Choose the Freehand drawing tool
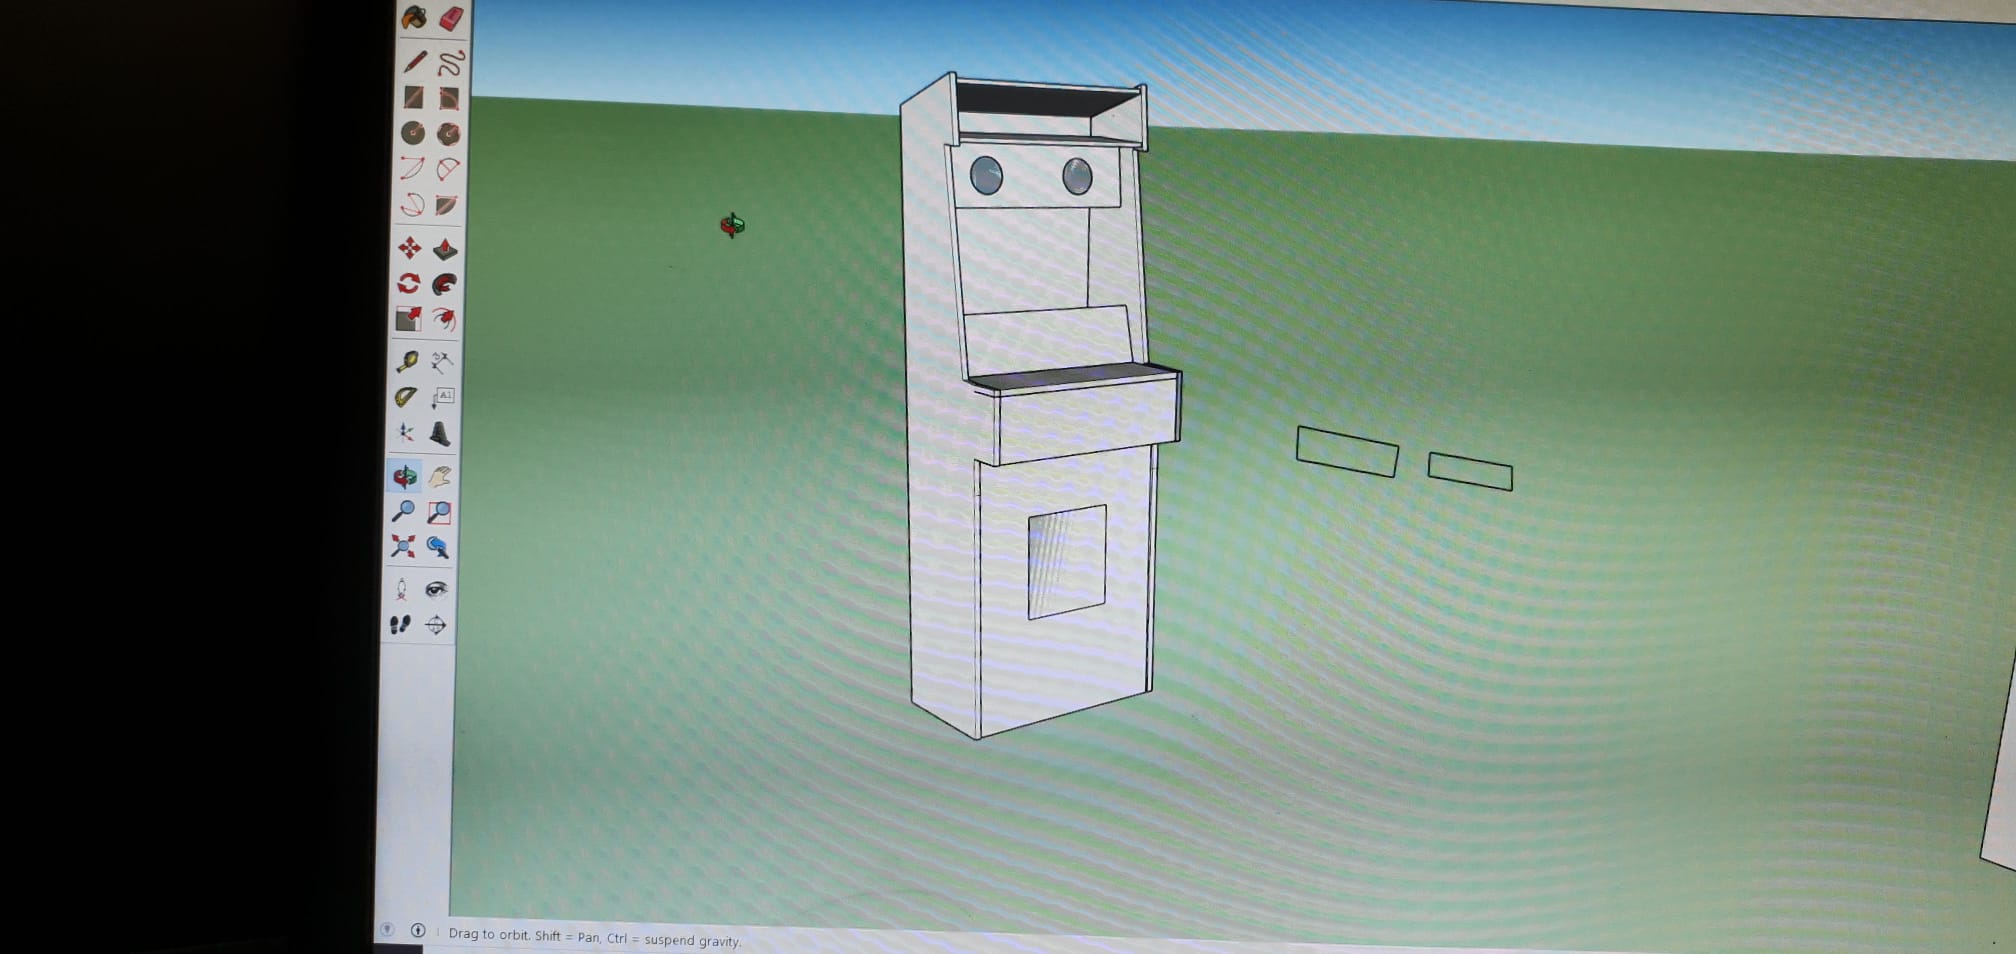2016x954 pixels. (x=451, y=63)
